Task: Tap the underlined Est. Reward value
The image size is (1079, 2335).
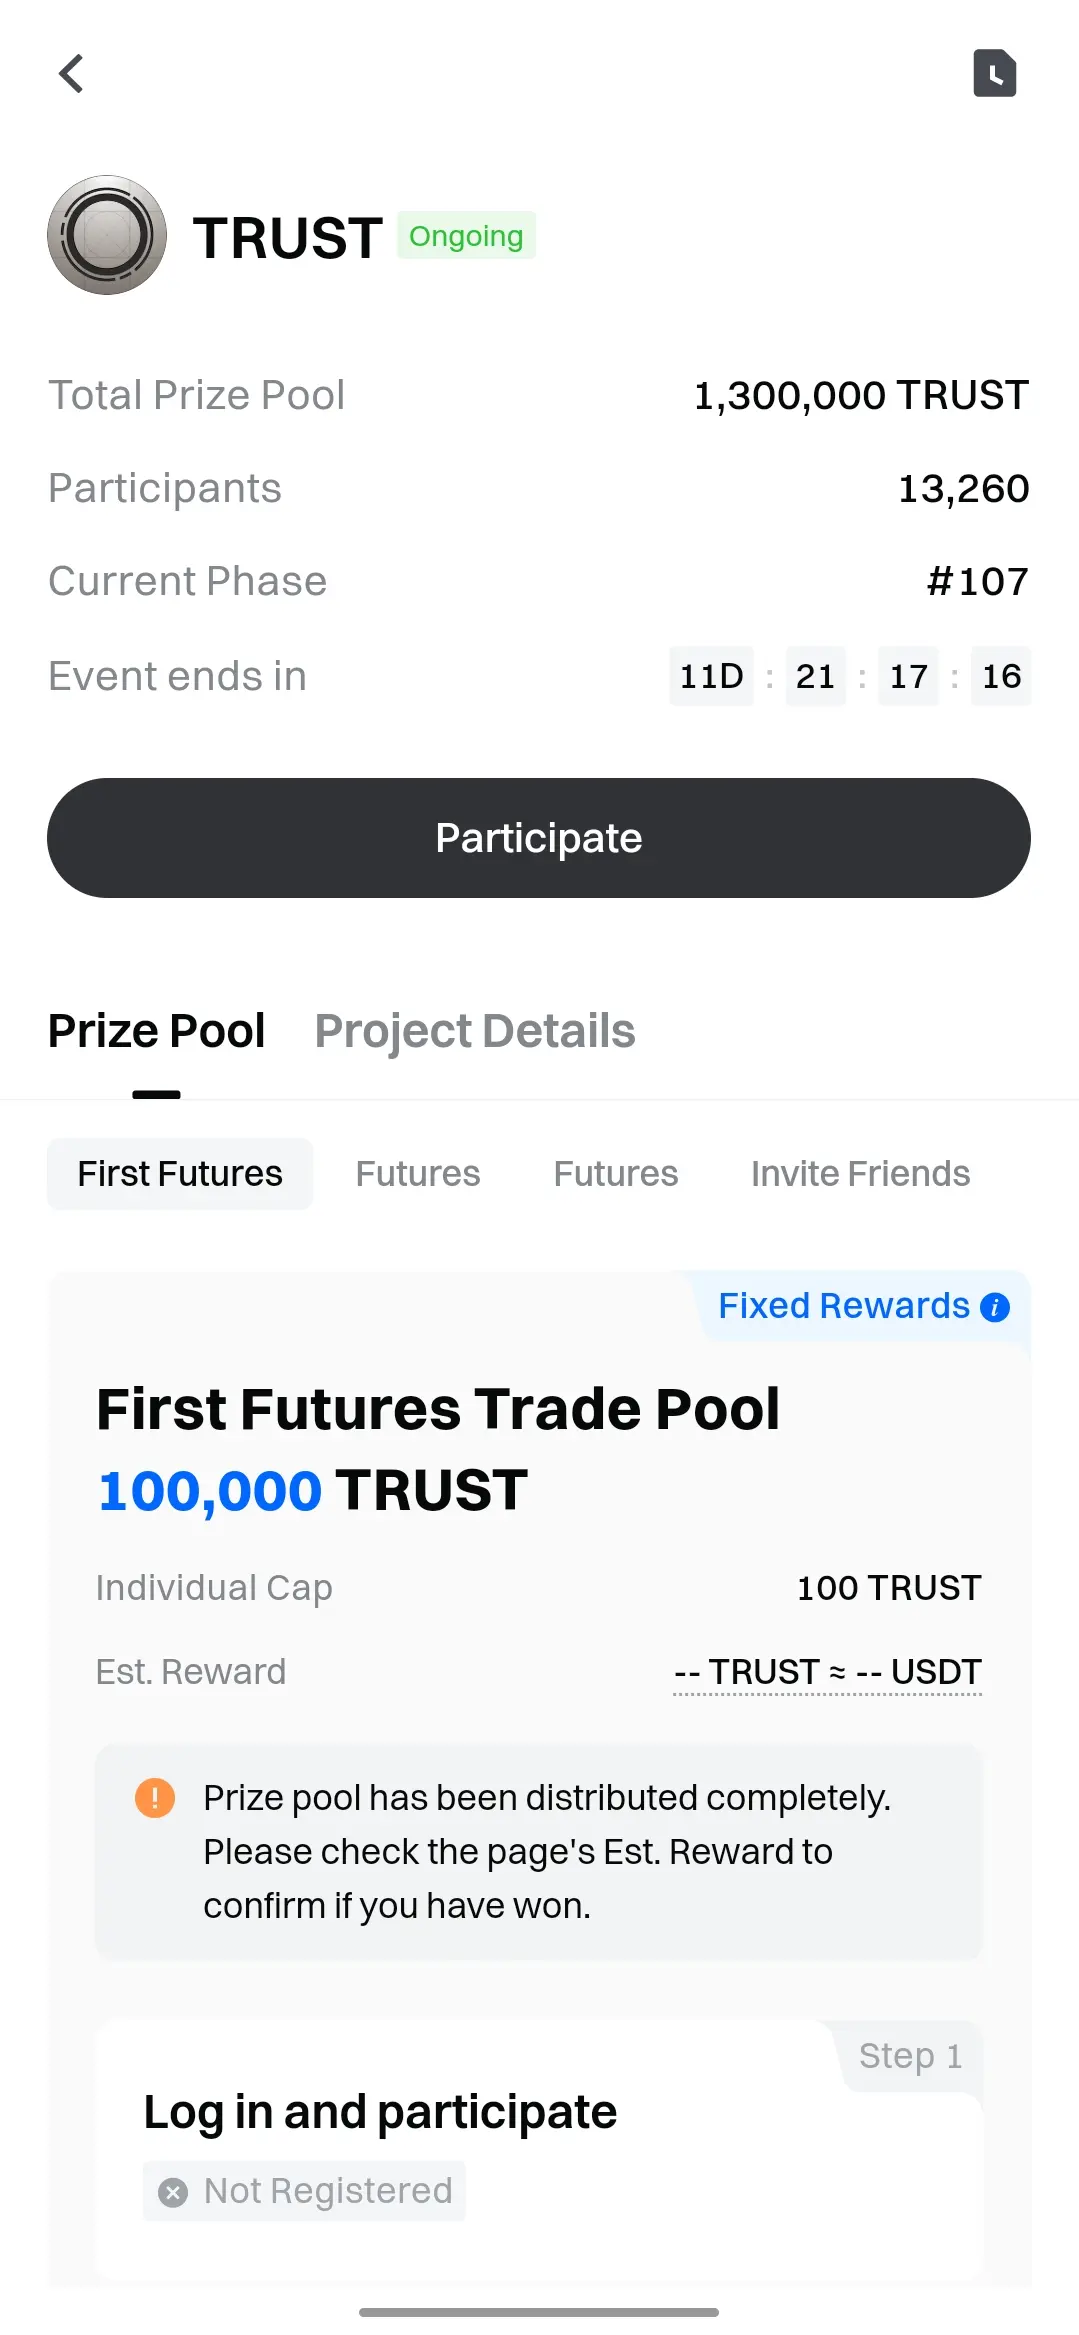Action: tap(828, 1672)
